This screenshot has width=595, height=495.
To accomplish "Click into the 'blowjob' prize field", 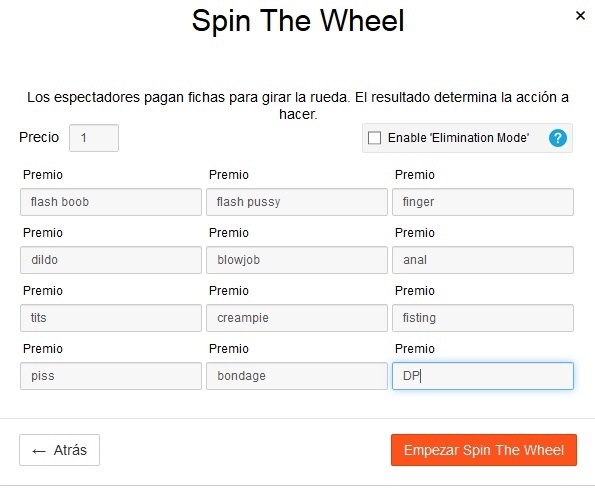I will (x=297, y=260).
